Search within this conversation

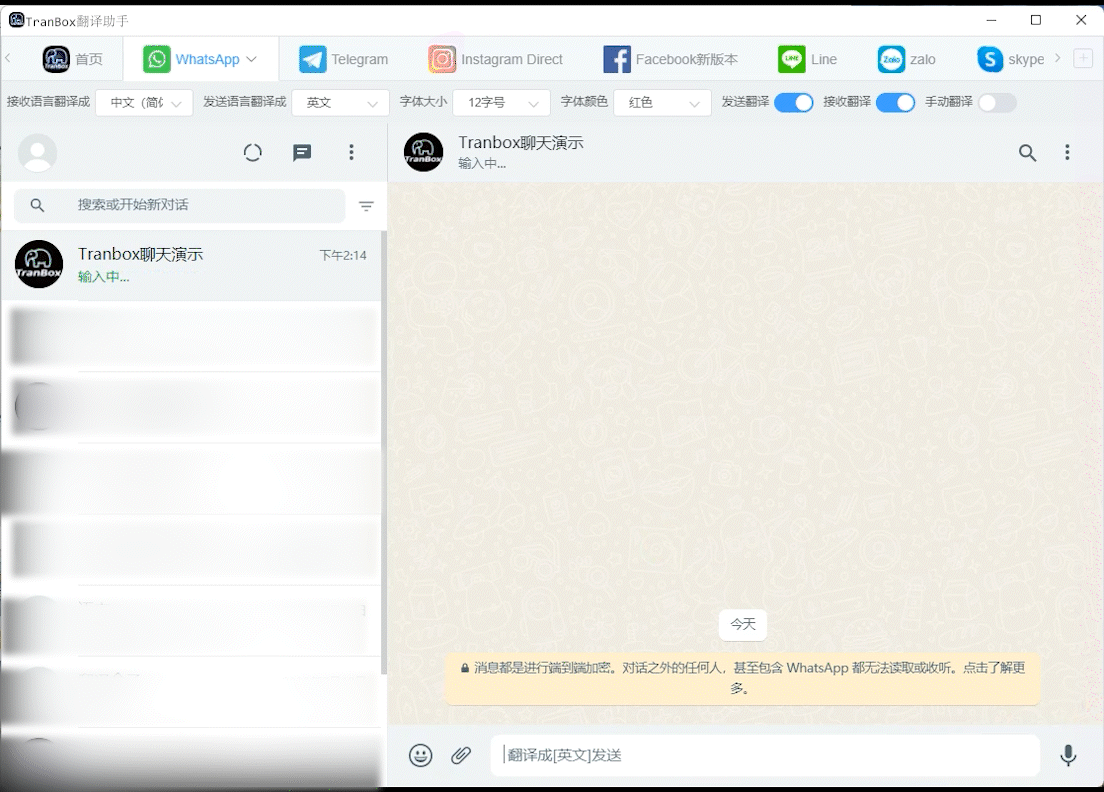tap(1027, 153)
